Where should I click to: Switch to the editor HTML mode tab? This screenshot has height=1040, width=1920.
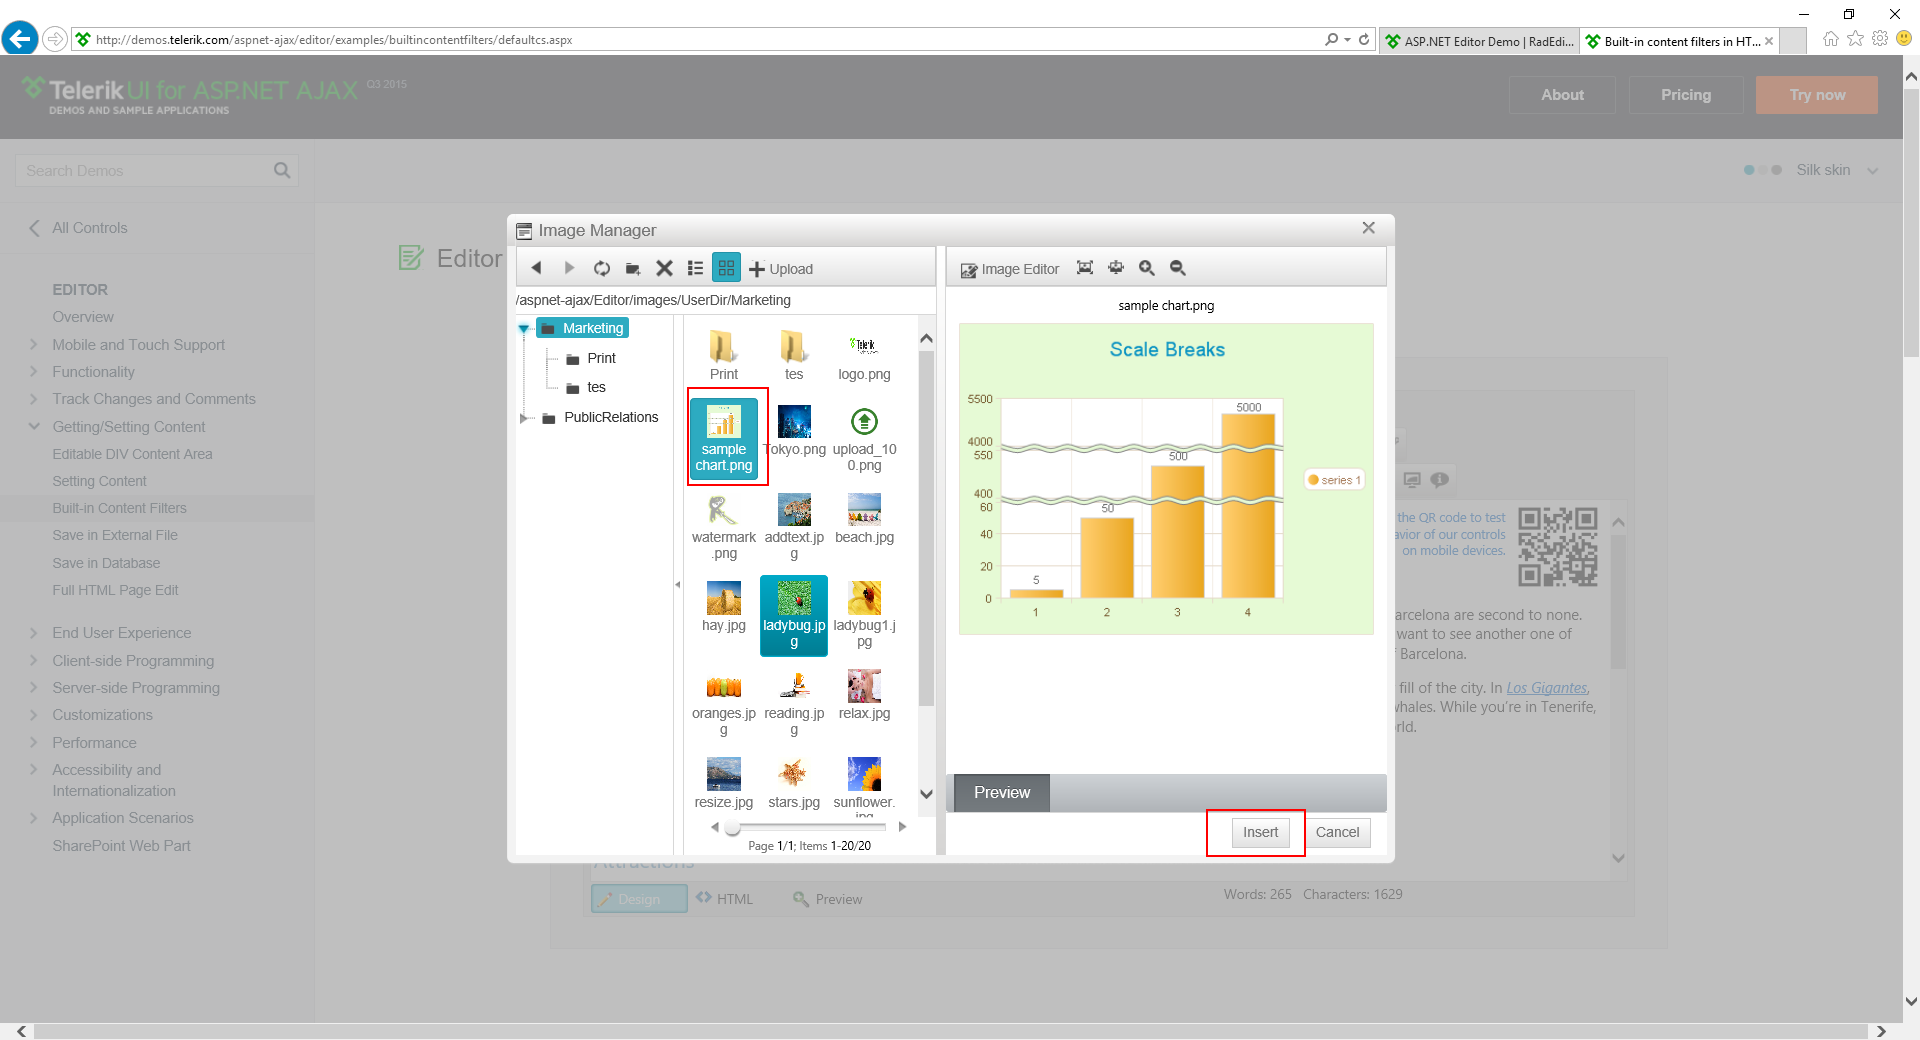pyautogui.click(x=725, y=899)
